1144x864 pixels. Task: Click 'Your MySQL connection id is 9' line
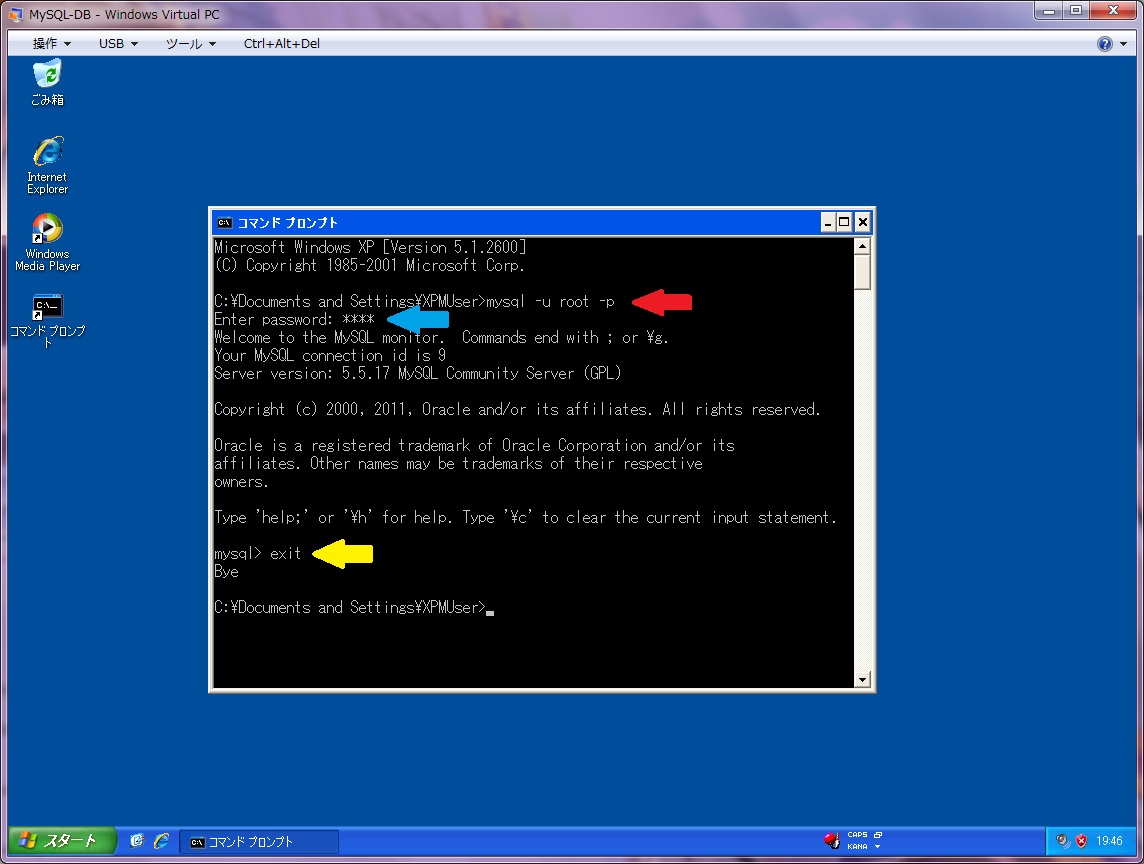(330, 355)
